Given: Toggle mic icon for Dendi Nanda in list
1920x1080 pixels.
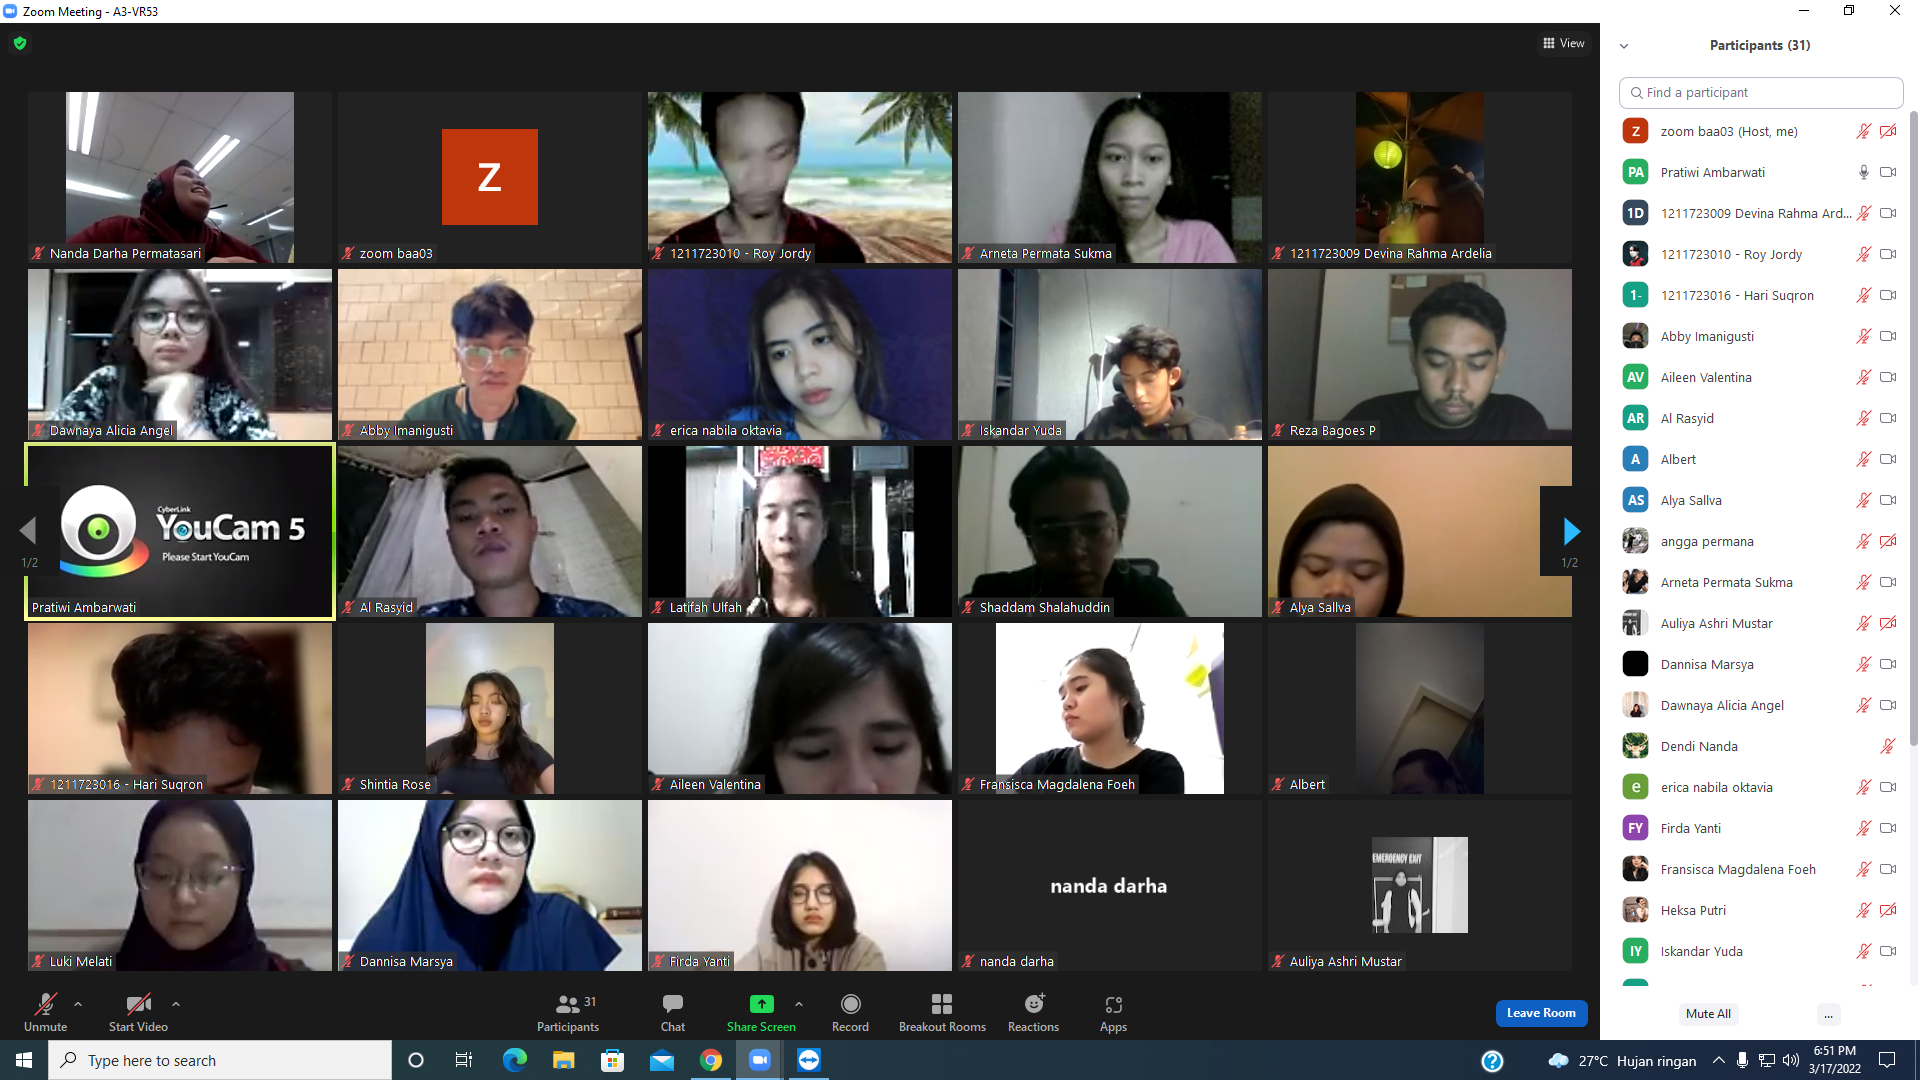Looking at the screenshot, I should 1888,746.
